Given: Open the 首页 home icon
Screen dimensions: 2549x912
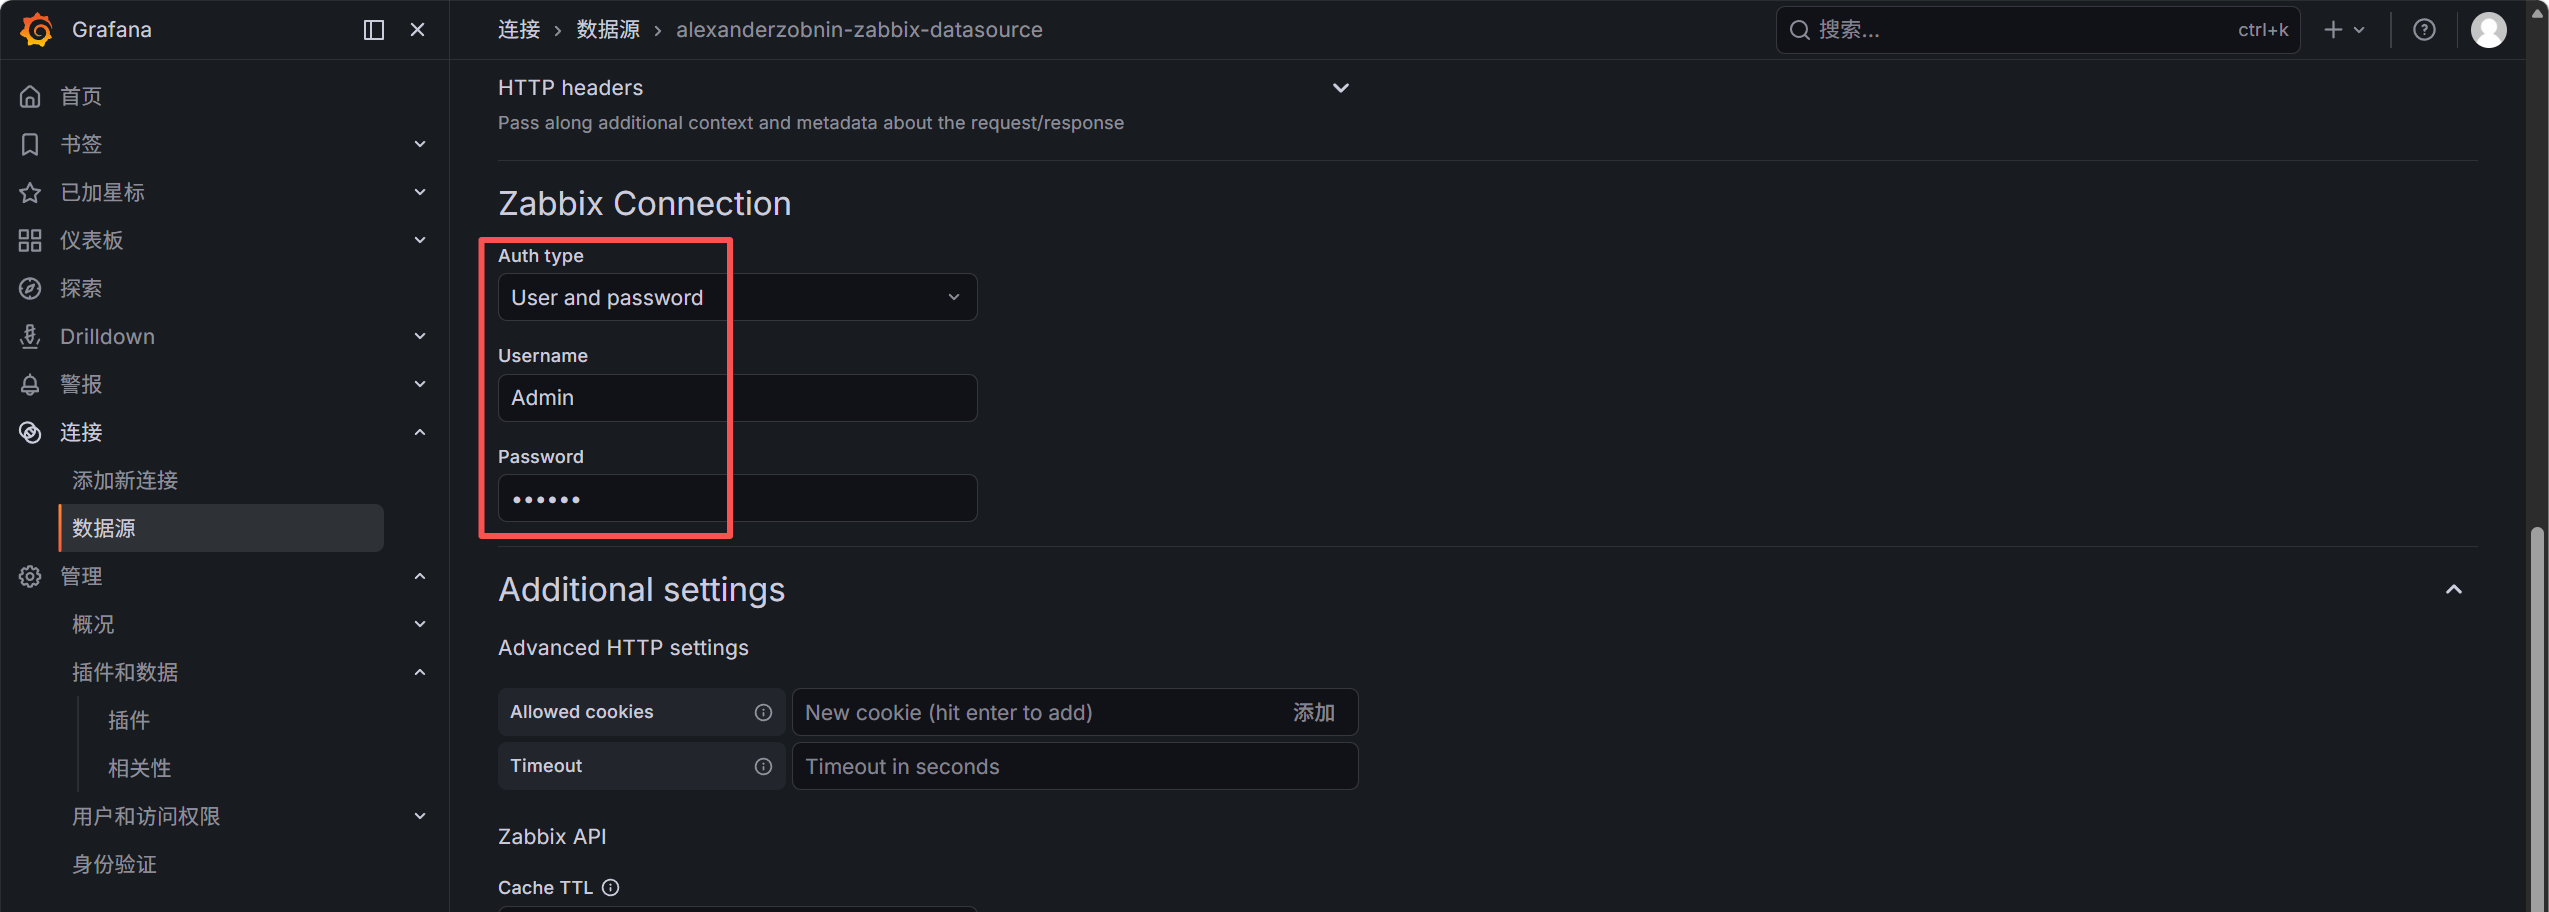Looking at the screenshot, I should [30, 96].
